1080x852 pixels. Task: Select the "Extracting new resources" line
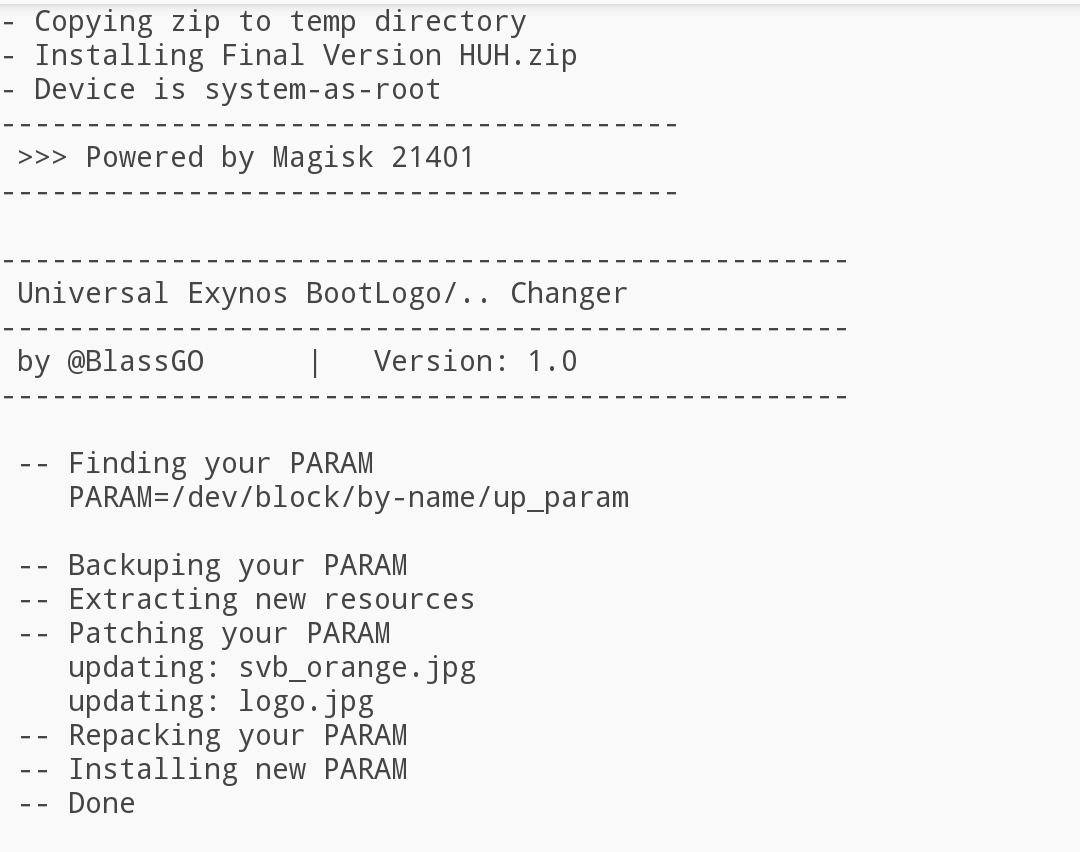[271, 599]
